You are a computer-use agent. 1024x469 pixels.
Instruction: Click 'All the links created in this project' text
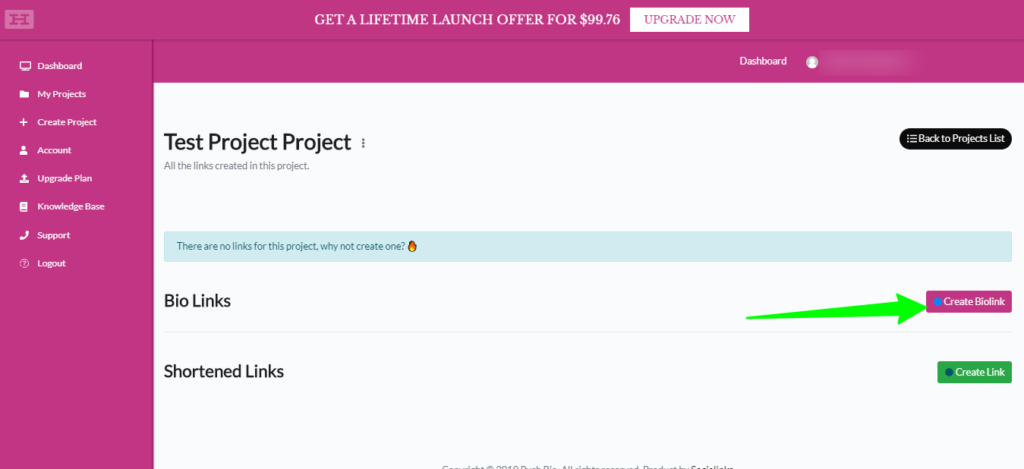coord(236,166)
